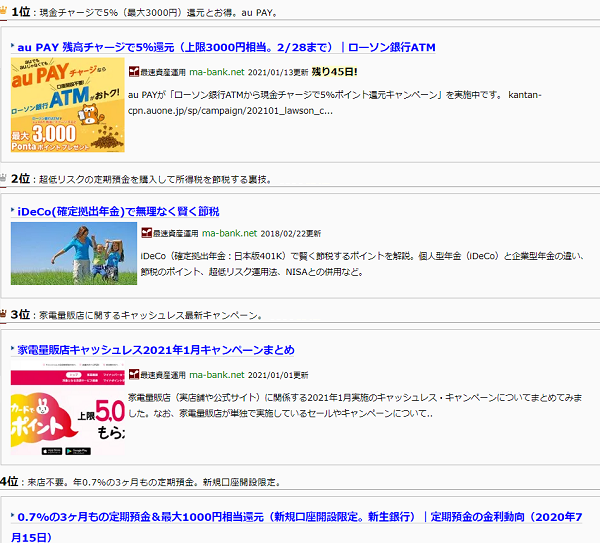
Task: Select the 残り45日! label
Action: 334,72
